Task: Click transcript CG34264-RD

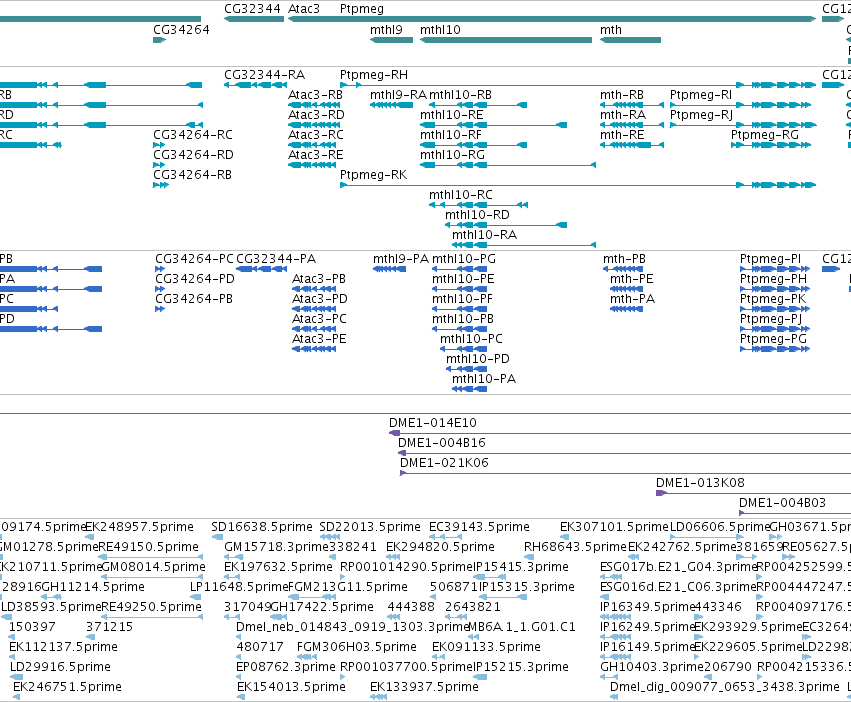Action: [x=193, y=155]
